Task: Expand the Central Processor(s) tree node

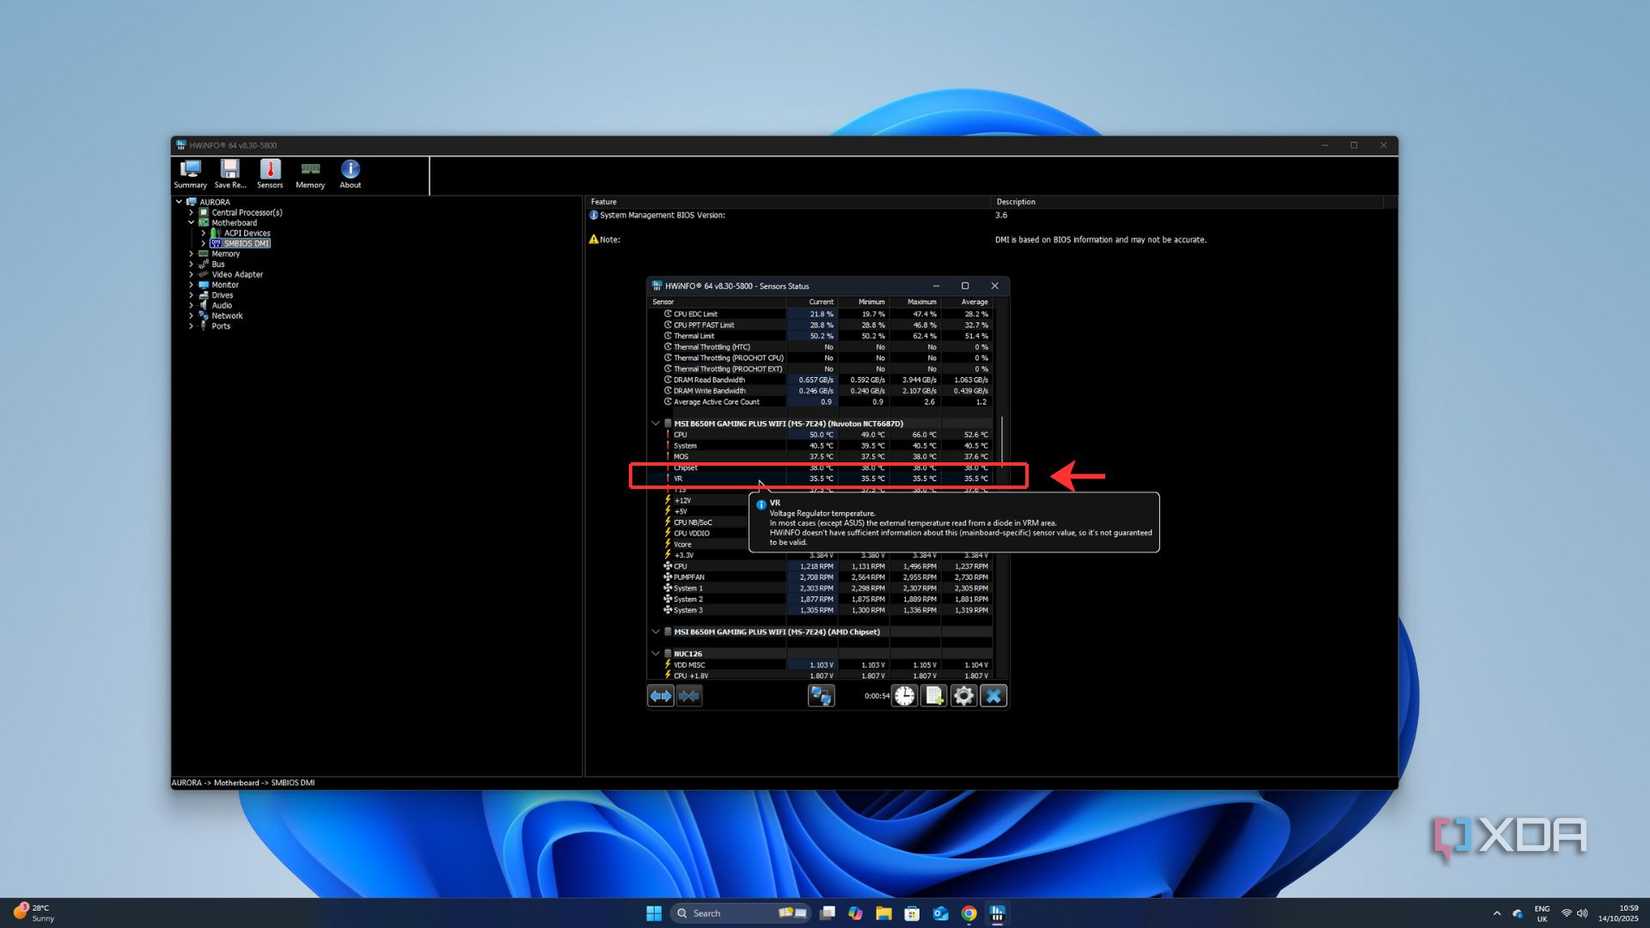Action: click(x=191, y=213)
